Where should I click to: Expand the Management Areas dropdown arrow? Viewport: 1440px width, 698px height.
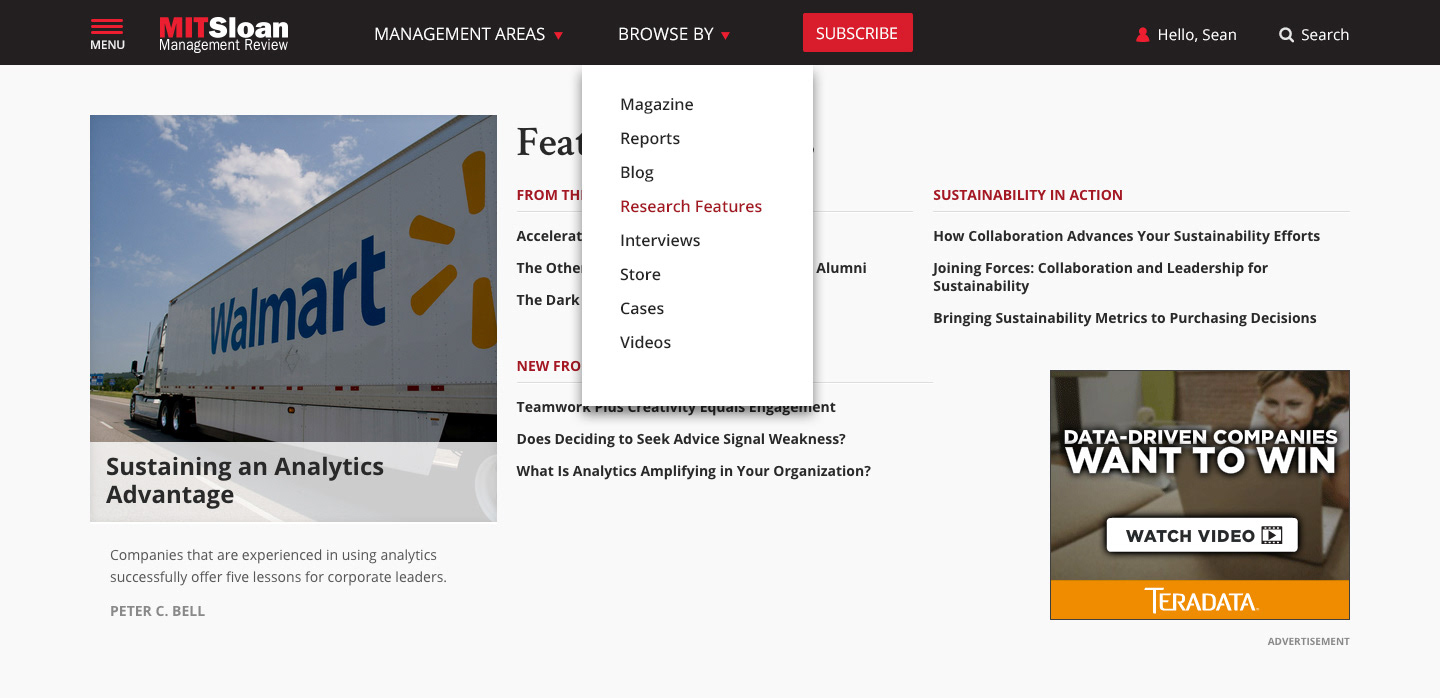click(x=558, y=36)
